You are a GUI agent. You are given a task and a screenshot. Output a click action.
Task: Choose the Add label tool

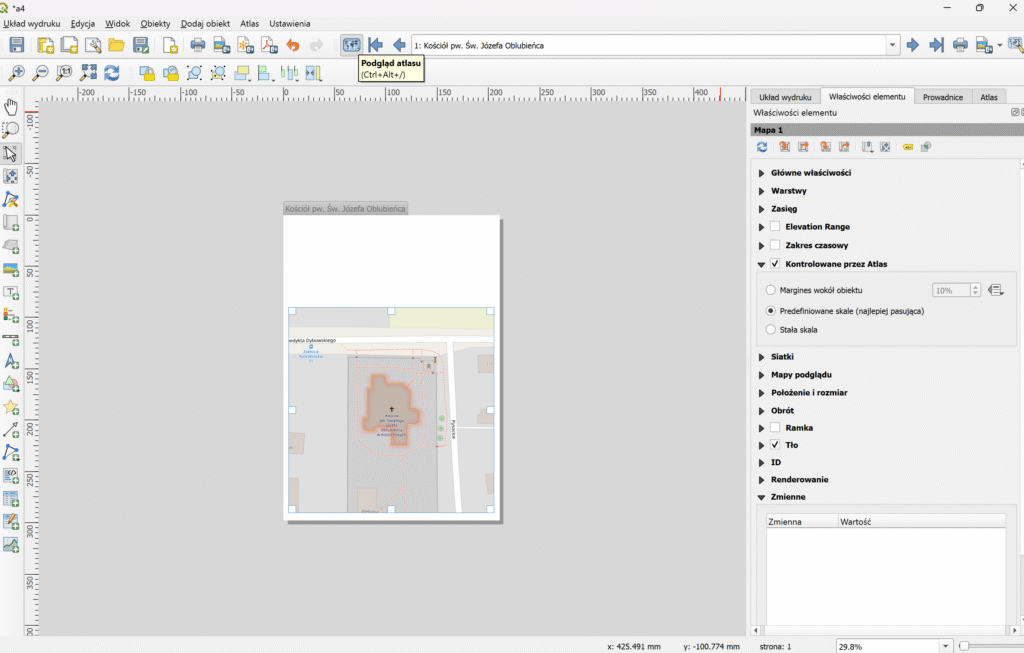tap(11, 292)
